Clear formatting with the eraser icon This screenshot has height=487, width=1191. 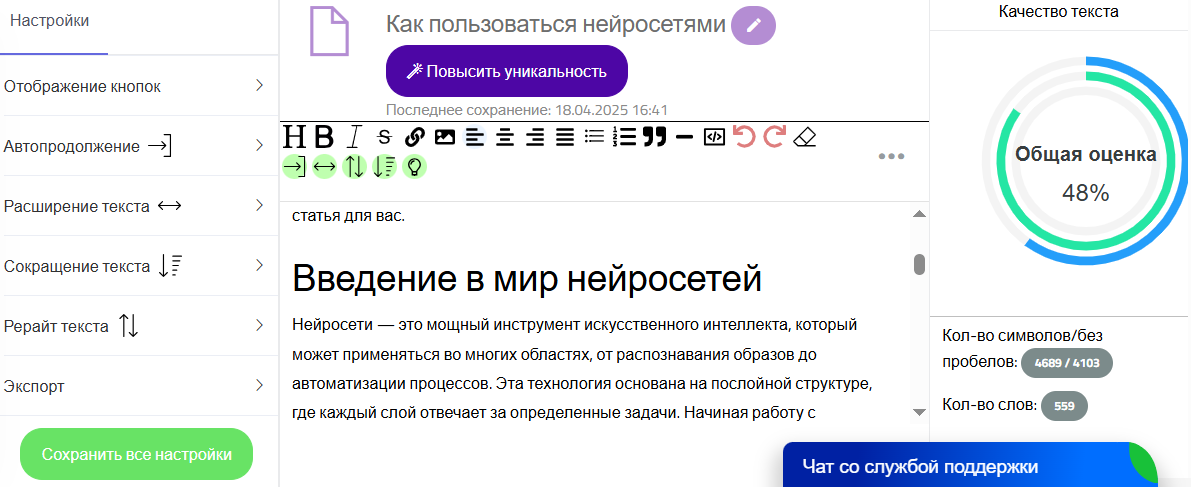[804, 137]
